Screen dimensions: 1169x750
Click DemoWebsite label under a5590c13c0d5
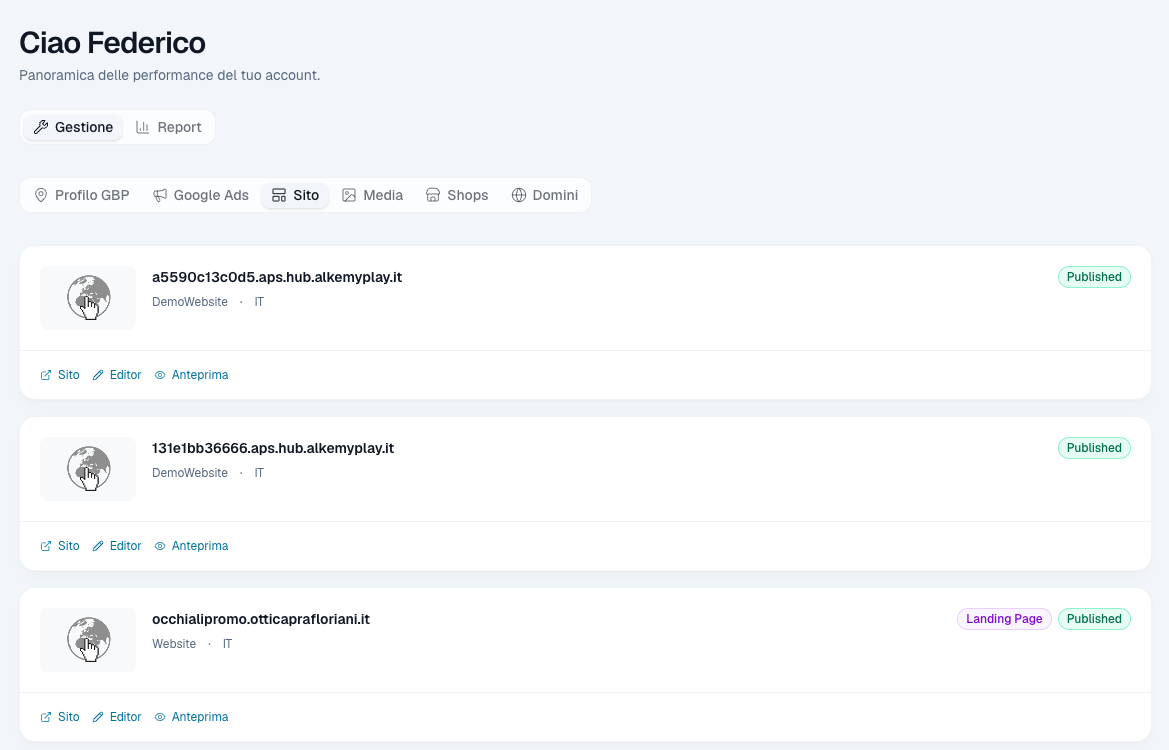point(190,302)
